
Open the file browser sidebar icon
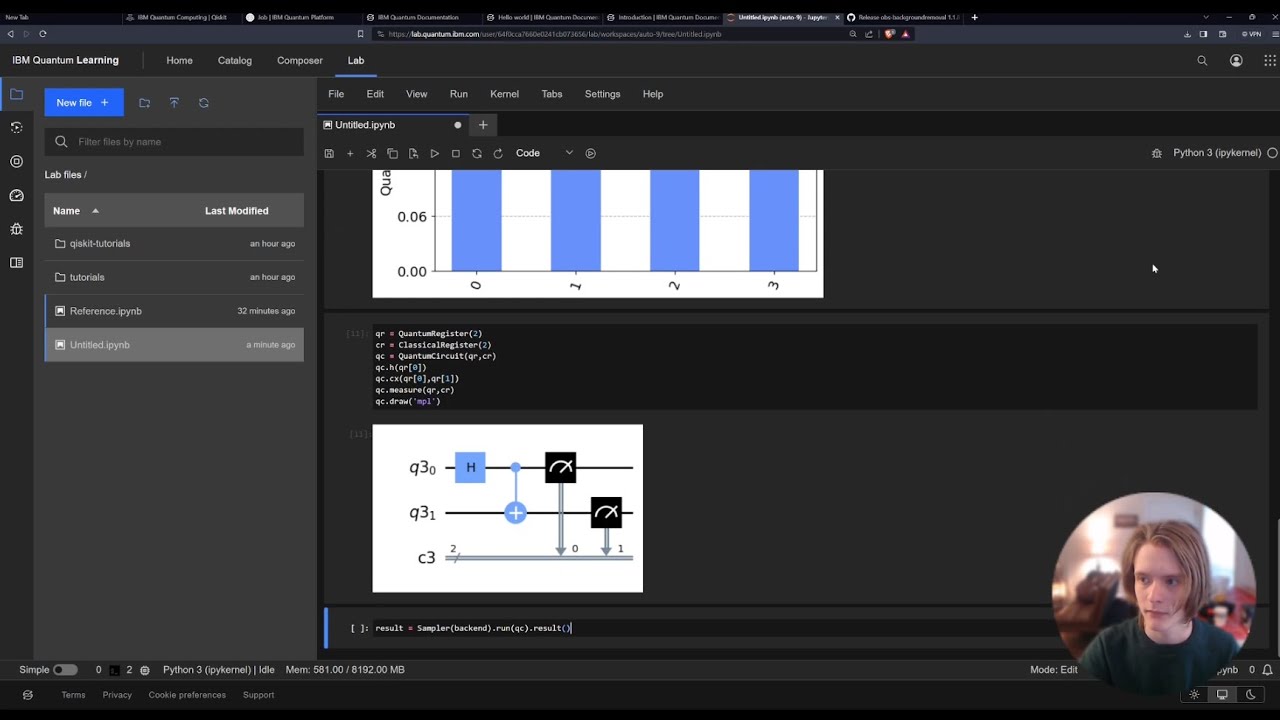coord(16,94)
